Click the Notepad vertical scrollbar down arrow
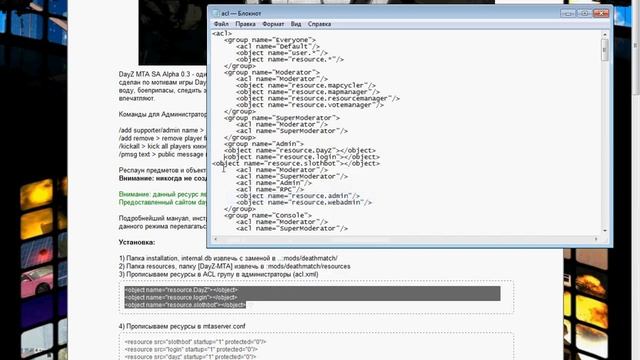The height and width of the screenshot is (360, 640). coord(604,231)
